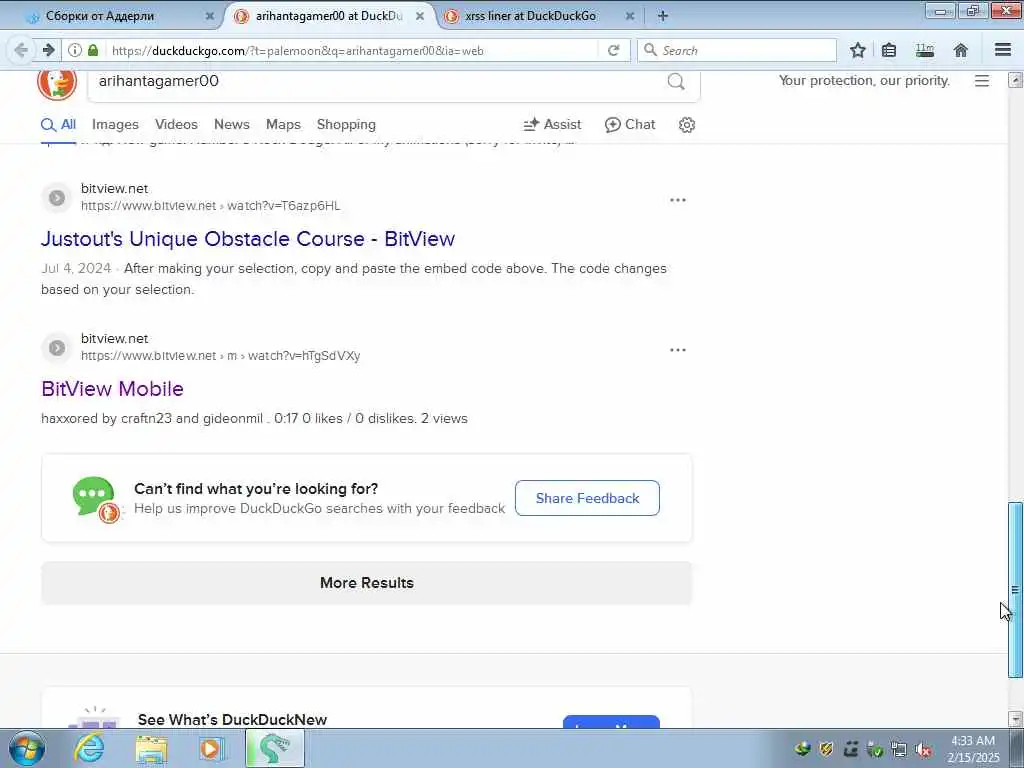Open options for the BitView Mobile result
This screenshot has width=1024, height=768.
(x=678, y=350)
